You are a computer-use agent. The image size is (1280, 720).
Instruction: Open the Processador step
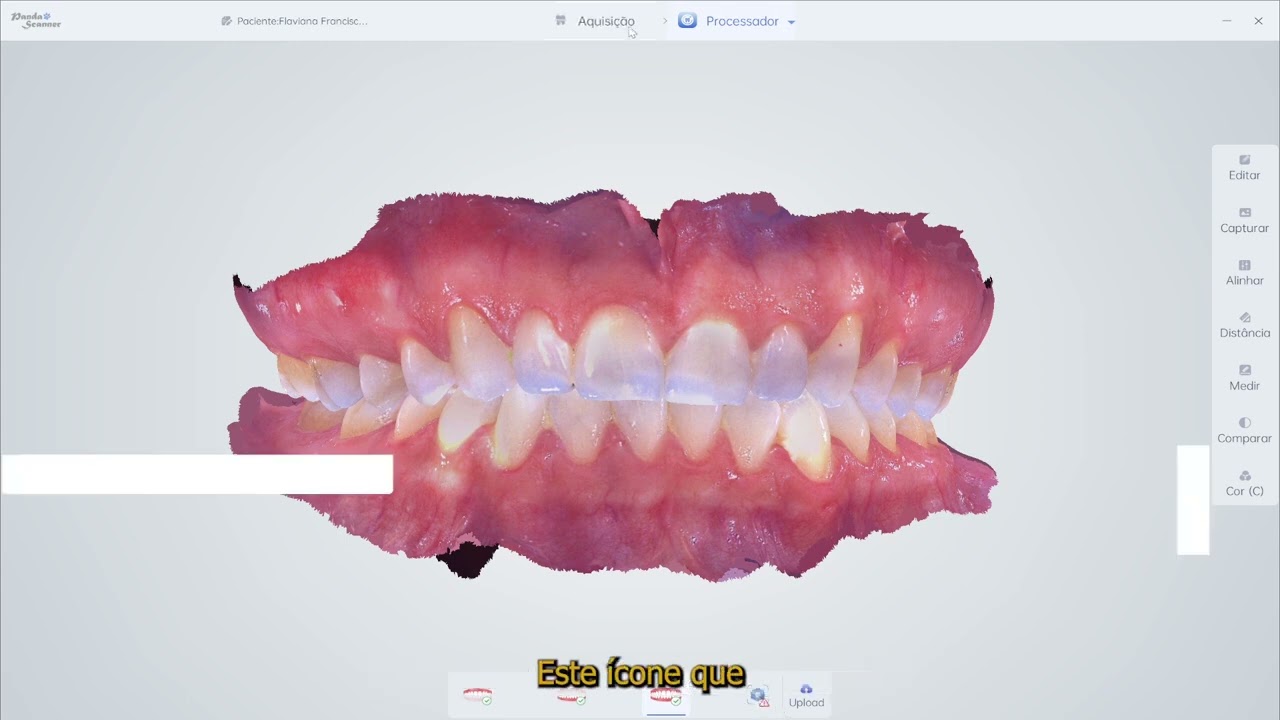tap(728, 21)
